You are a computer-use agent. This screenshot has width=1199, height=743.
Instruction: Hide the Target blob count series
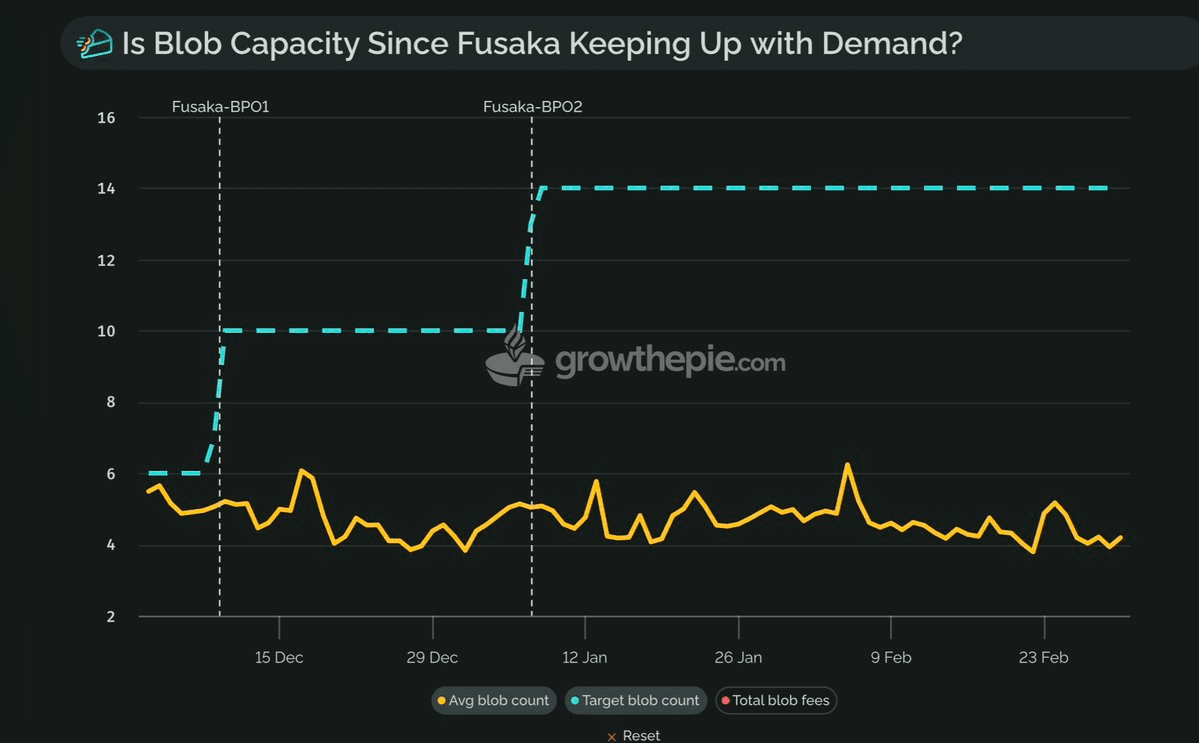(x=635, y=701)
